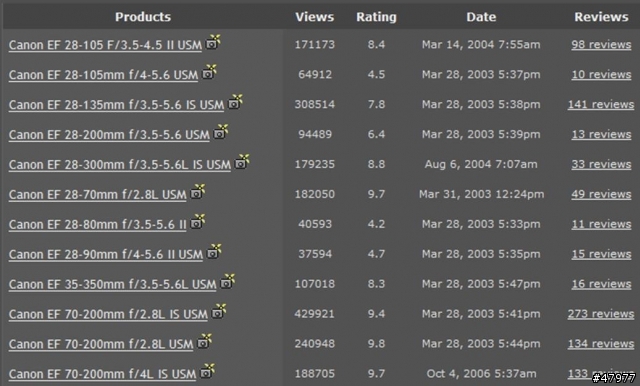Open the 273 reviews link
Viewport: 640px width, 386px height.
pyautogui.click(x=601, y=314)
